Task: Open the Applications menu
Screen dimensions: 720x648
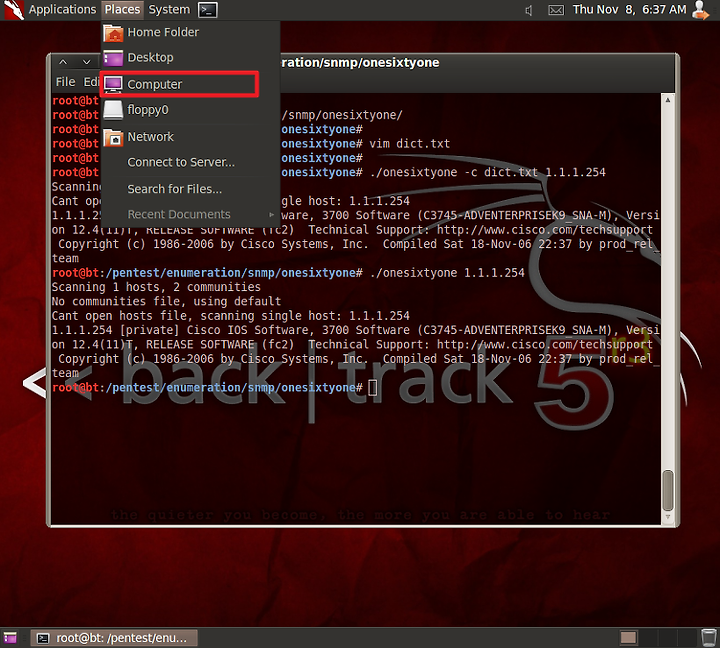Action: coord(62,9)
